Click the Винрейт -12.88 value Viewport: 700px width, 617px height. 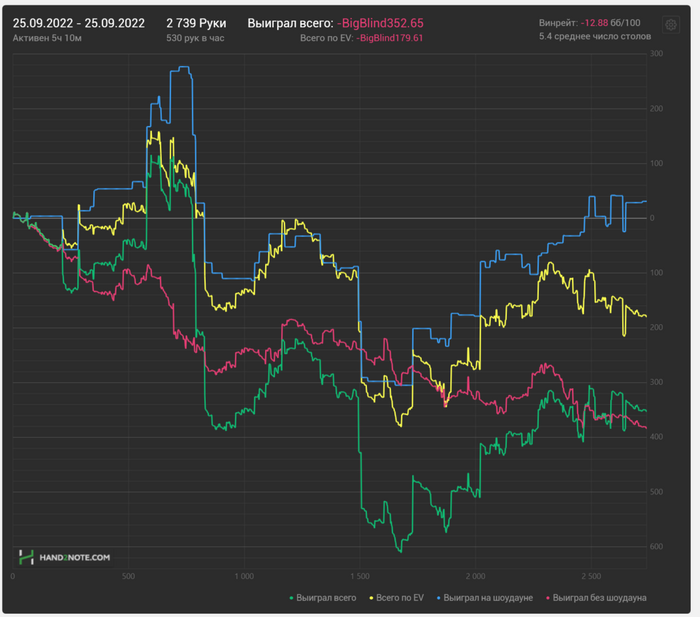tap(595, 22)
